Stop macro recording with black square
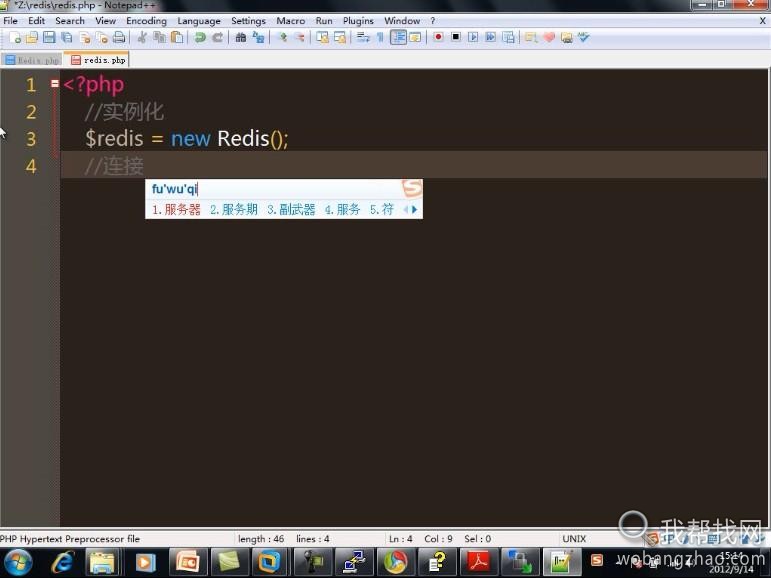771x578 pixels. click(x=456, y=37)
